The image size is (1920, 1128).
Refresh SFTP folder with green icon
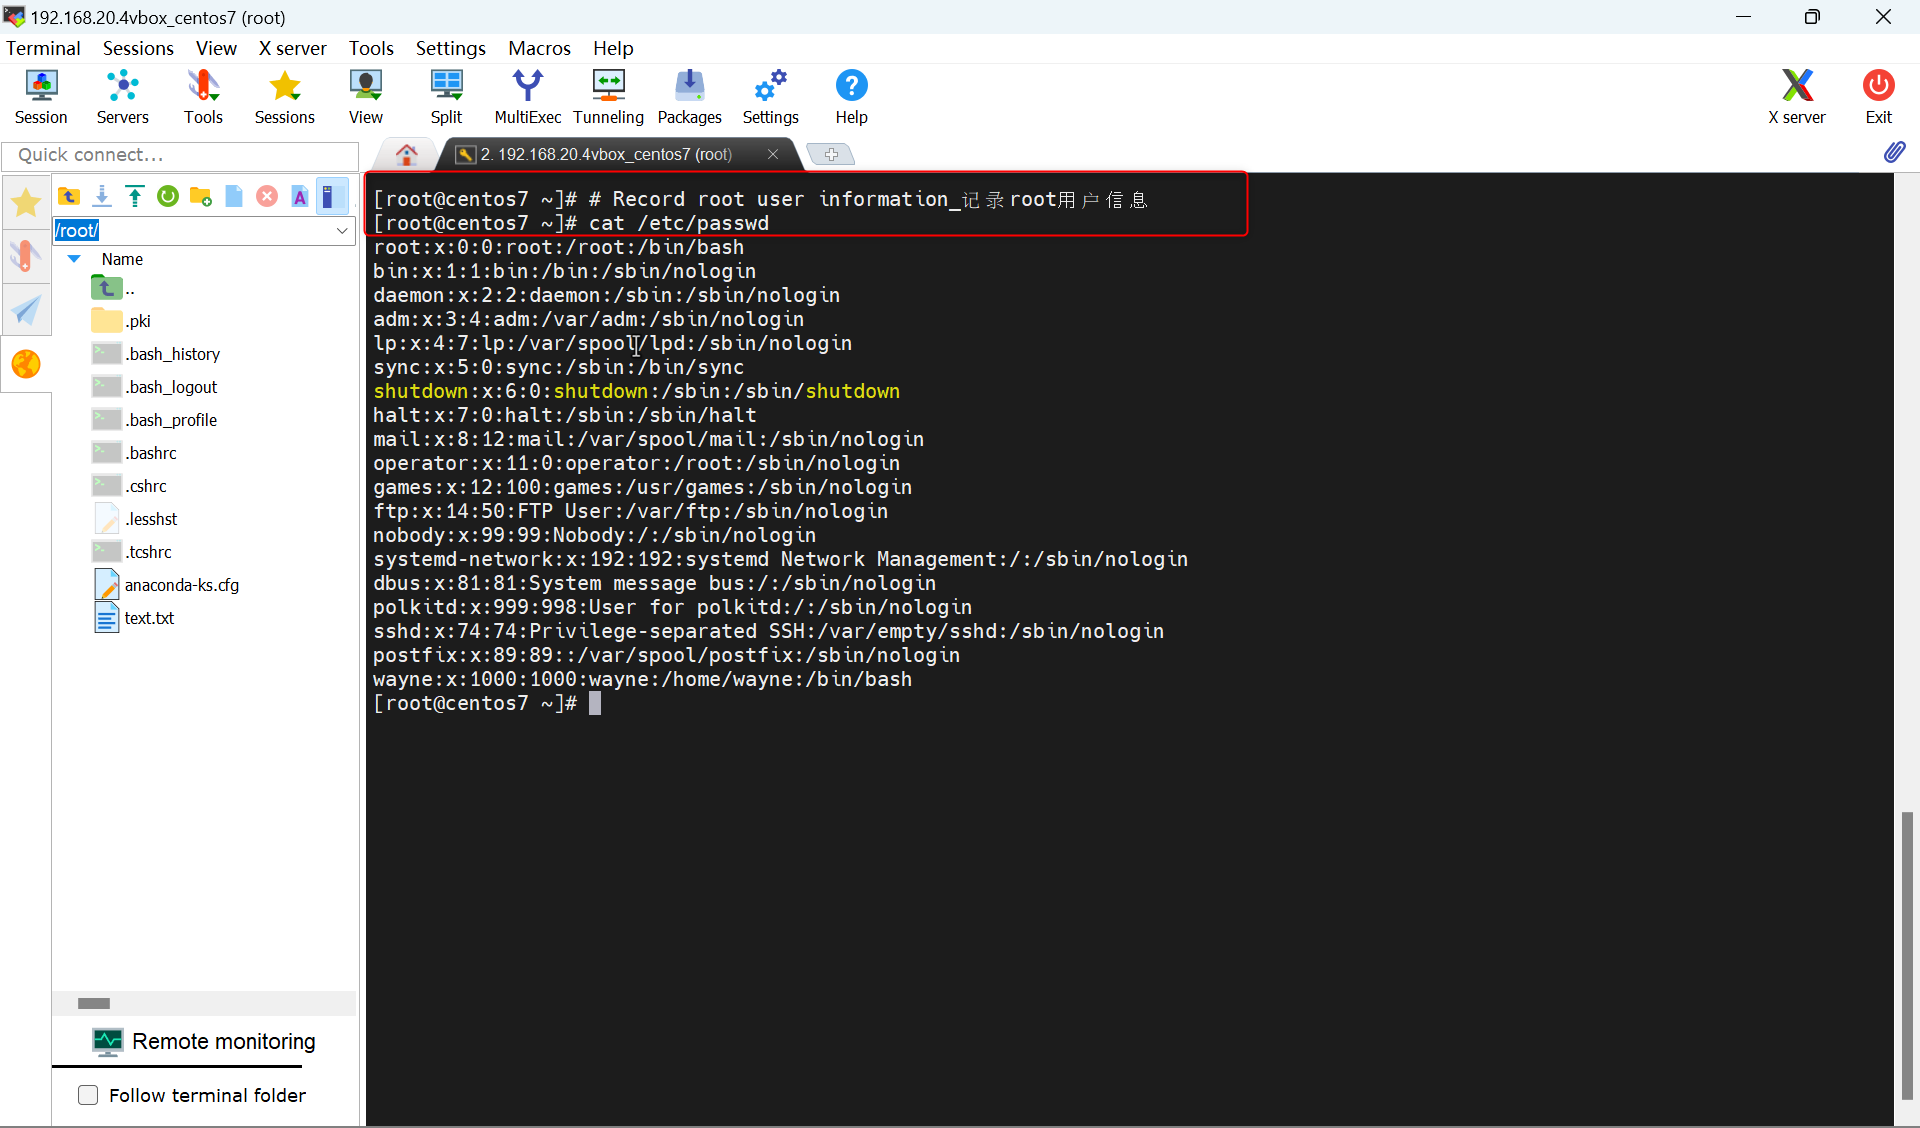[168, 196]
